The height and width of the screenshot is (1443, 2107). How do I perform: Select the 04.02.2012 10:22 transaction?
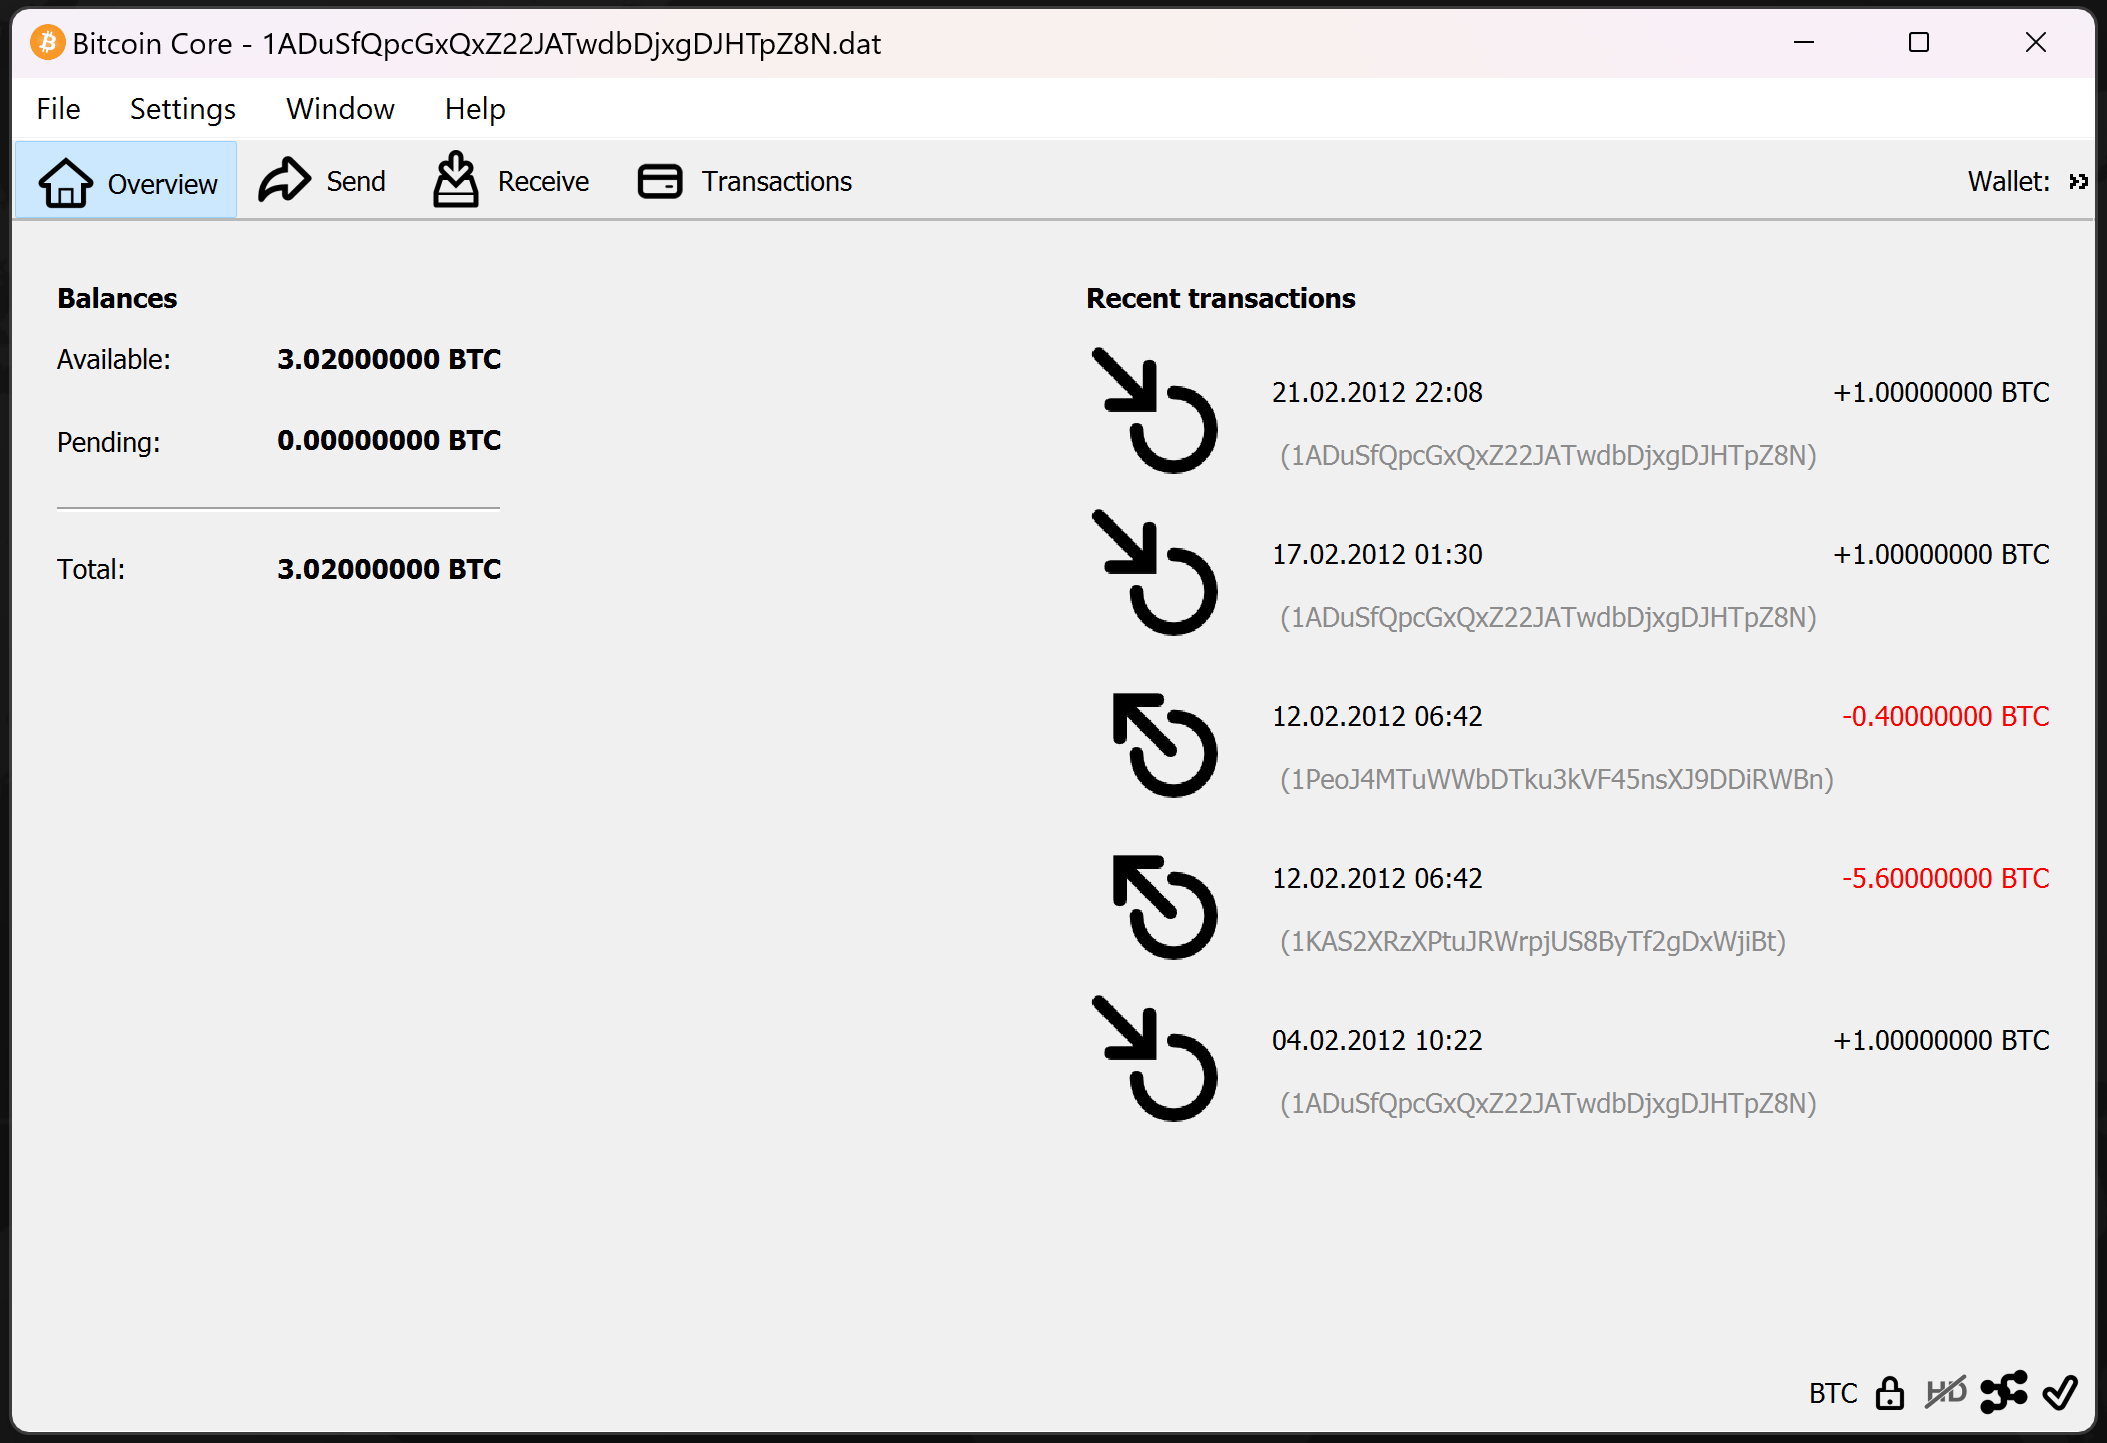pos(1377,1041)
